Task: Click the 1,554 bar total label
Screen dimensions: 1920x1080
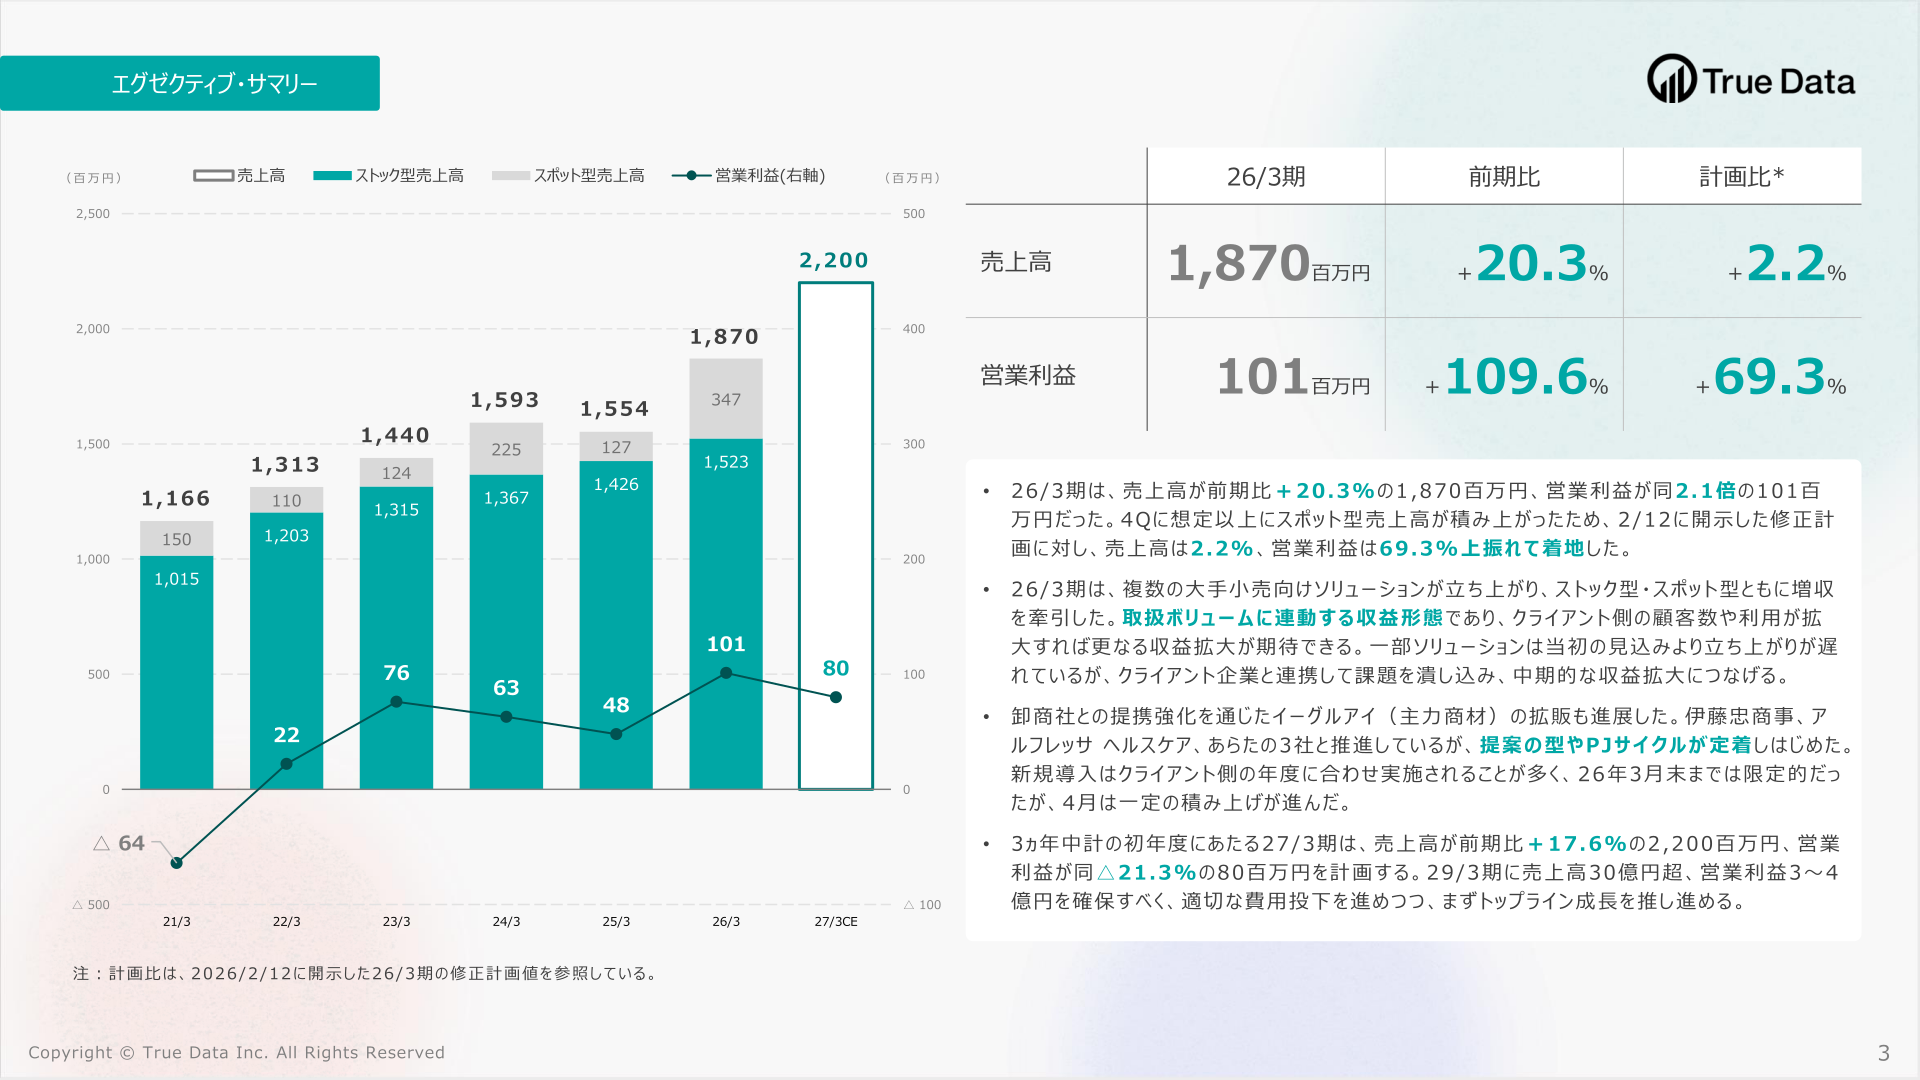Action: [x=615, y=409]
